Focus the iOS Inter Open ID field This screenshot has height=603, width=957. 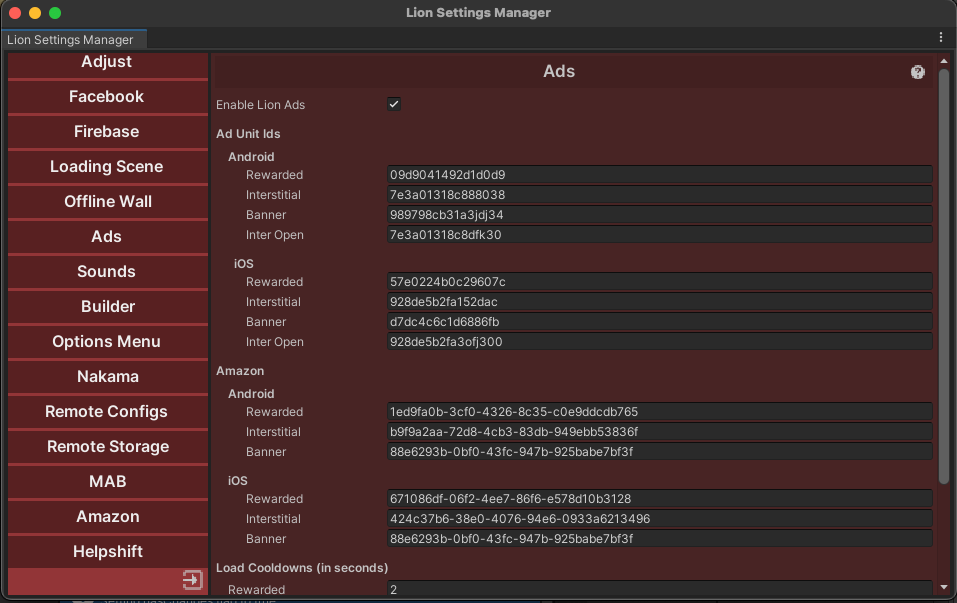(659, 342)
